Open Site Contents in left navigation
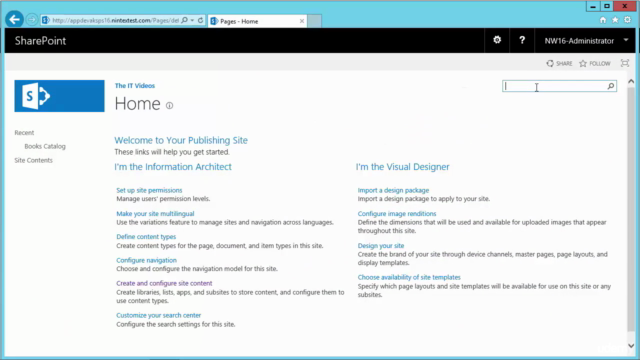Viewport: 640px width, 360px height. coord(33,160)
